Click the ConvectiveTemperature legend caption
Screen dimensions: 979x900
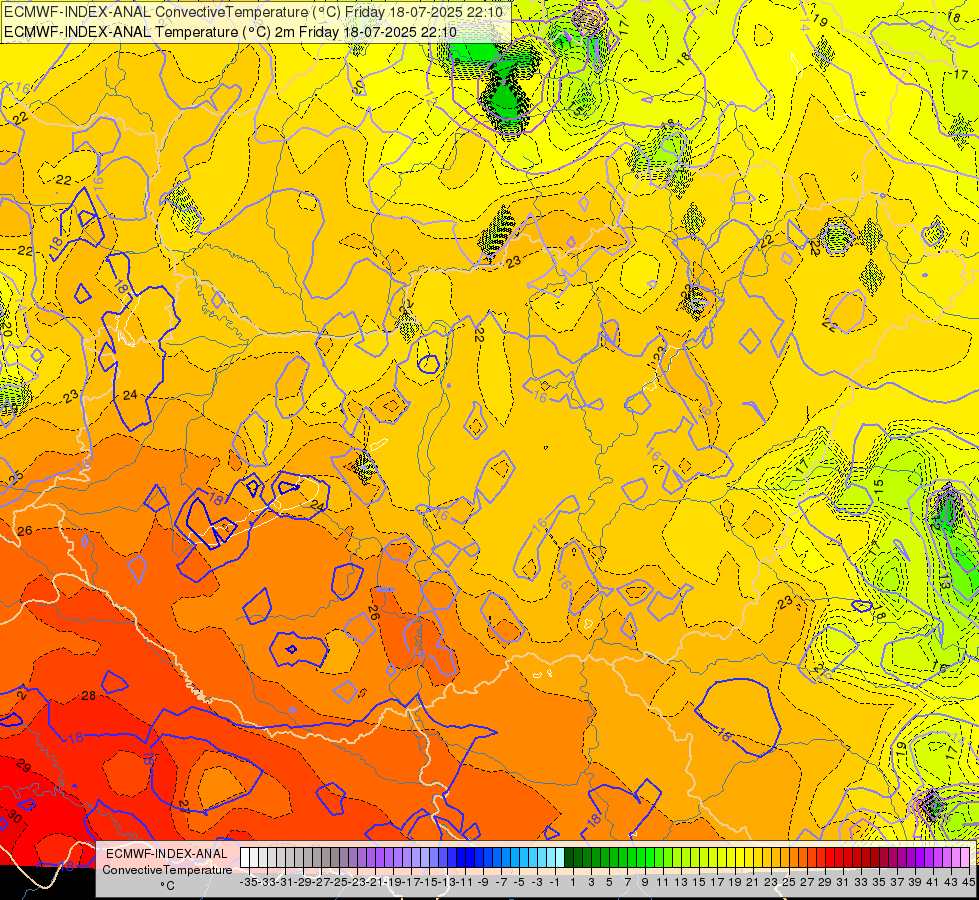167,869
